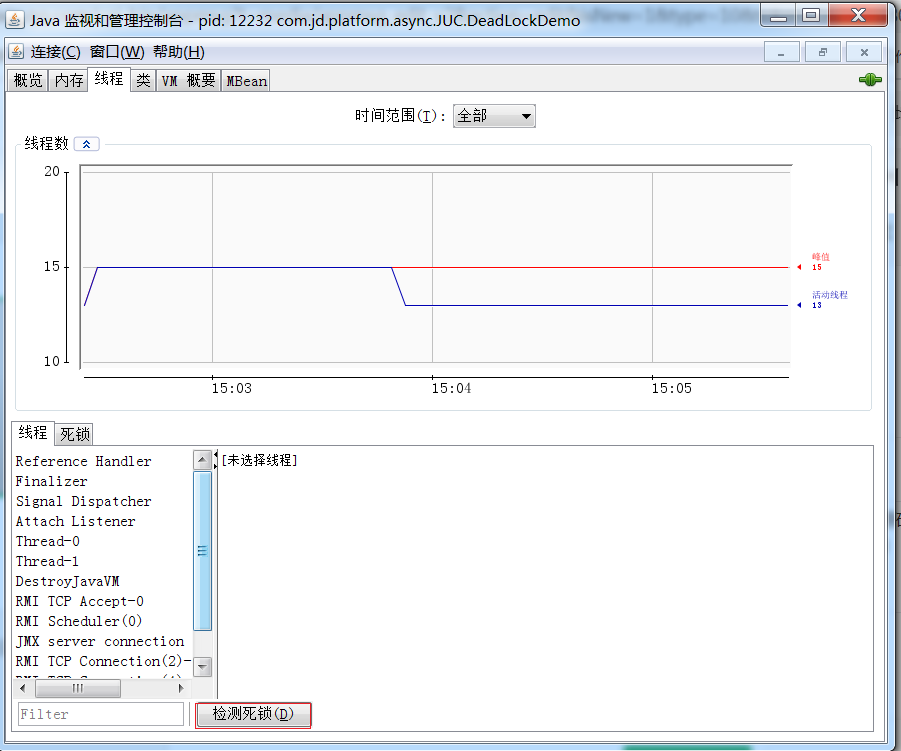This screenshot has height=751, width=901.
Task: Click the thread list horizontal scroll-right arrow
Action: pyautogui.click(x=182, y=688)
